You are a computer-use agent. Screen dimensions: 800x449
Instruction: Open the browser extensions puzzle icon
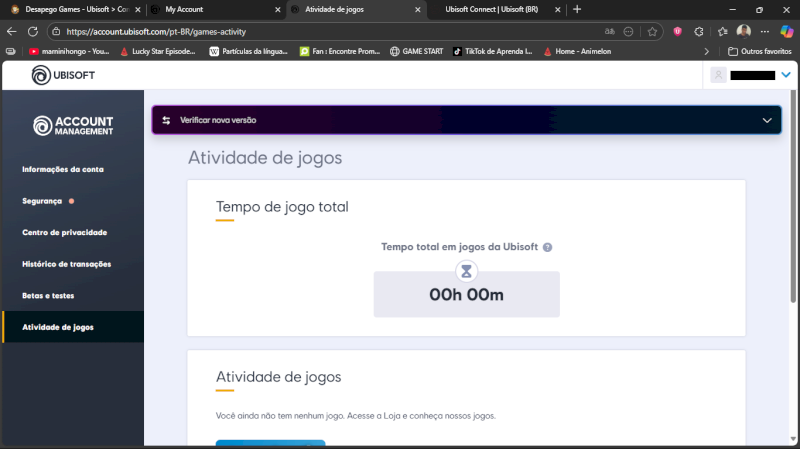point(699,31)
